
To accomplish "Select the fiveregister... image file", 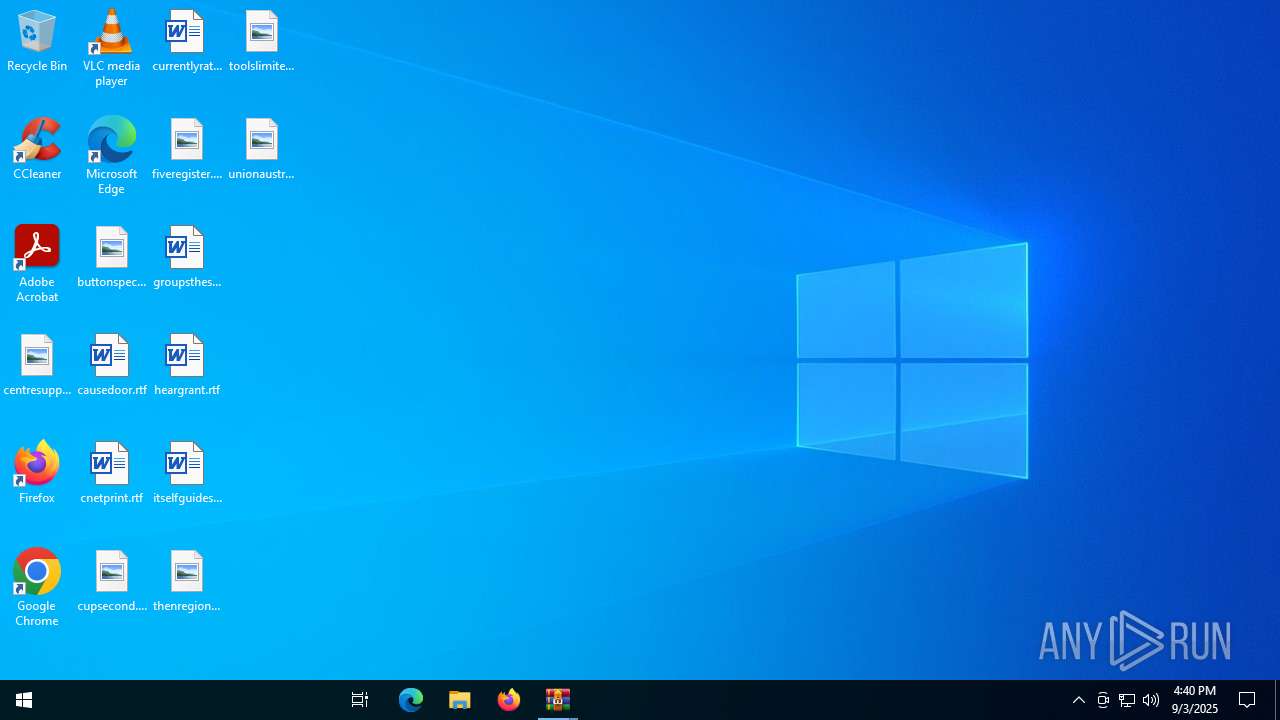I will pos(187,150).
